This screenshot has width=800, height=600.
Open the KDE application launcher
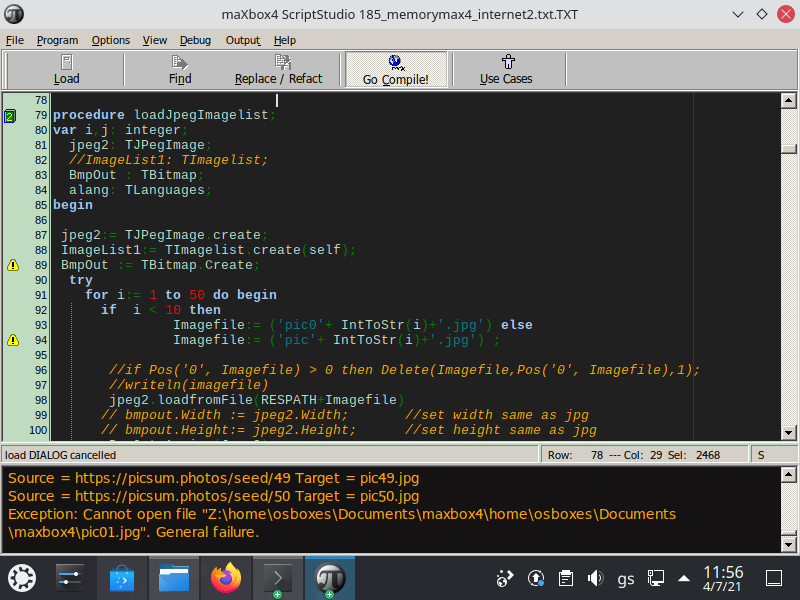22,578
